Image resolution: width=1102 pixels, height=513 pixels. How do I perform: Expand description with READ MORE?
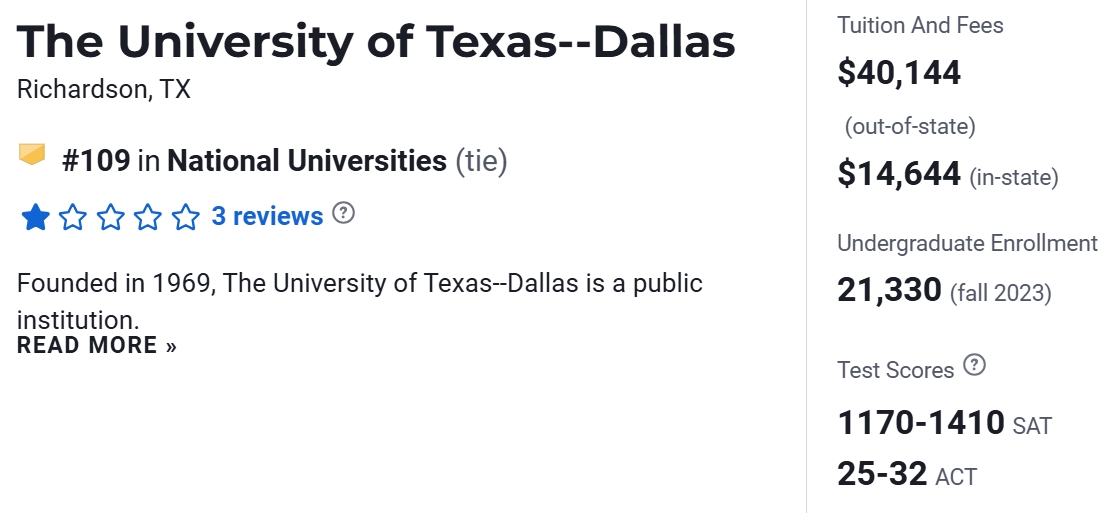pos(97,346)
